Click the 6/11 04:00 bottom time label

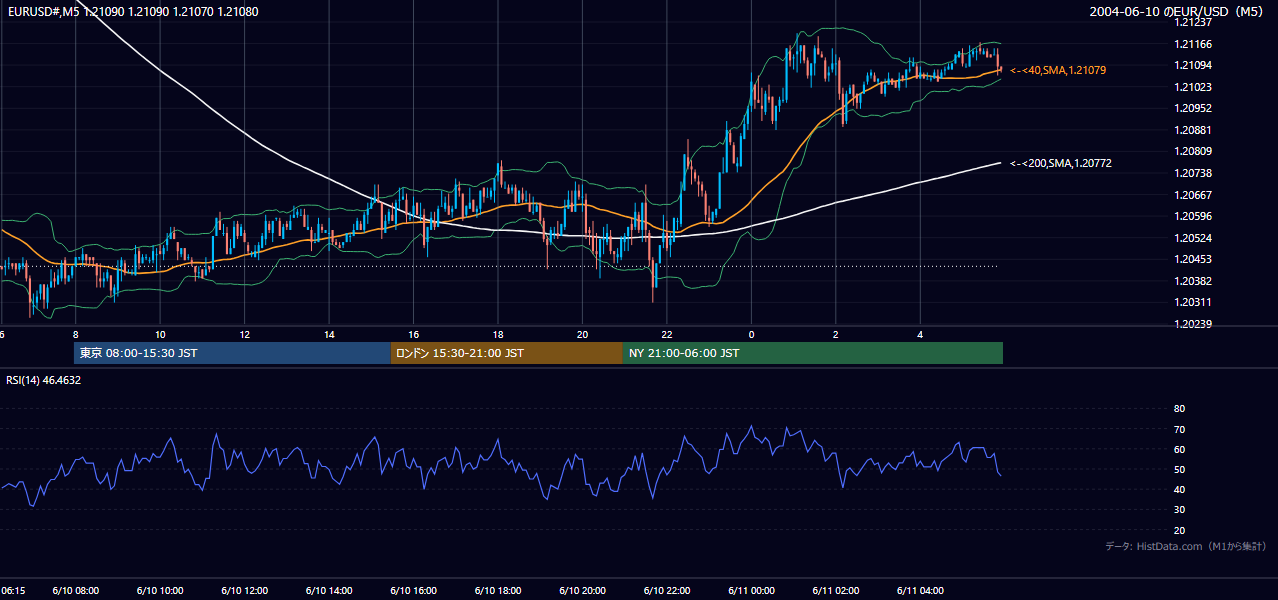(920, 591)
